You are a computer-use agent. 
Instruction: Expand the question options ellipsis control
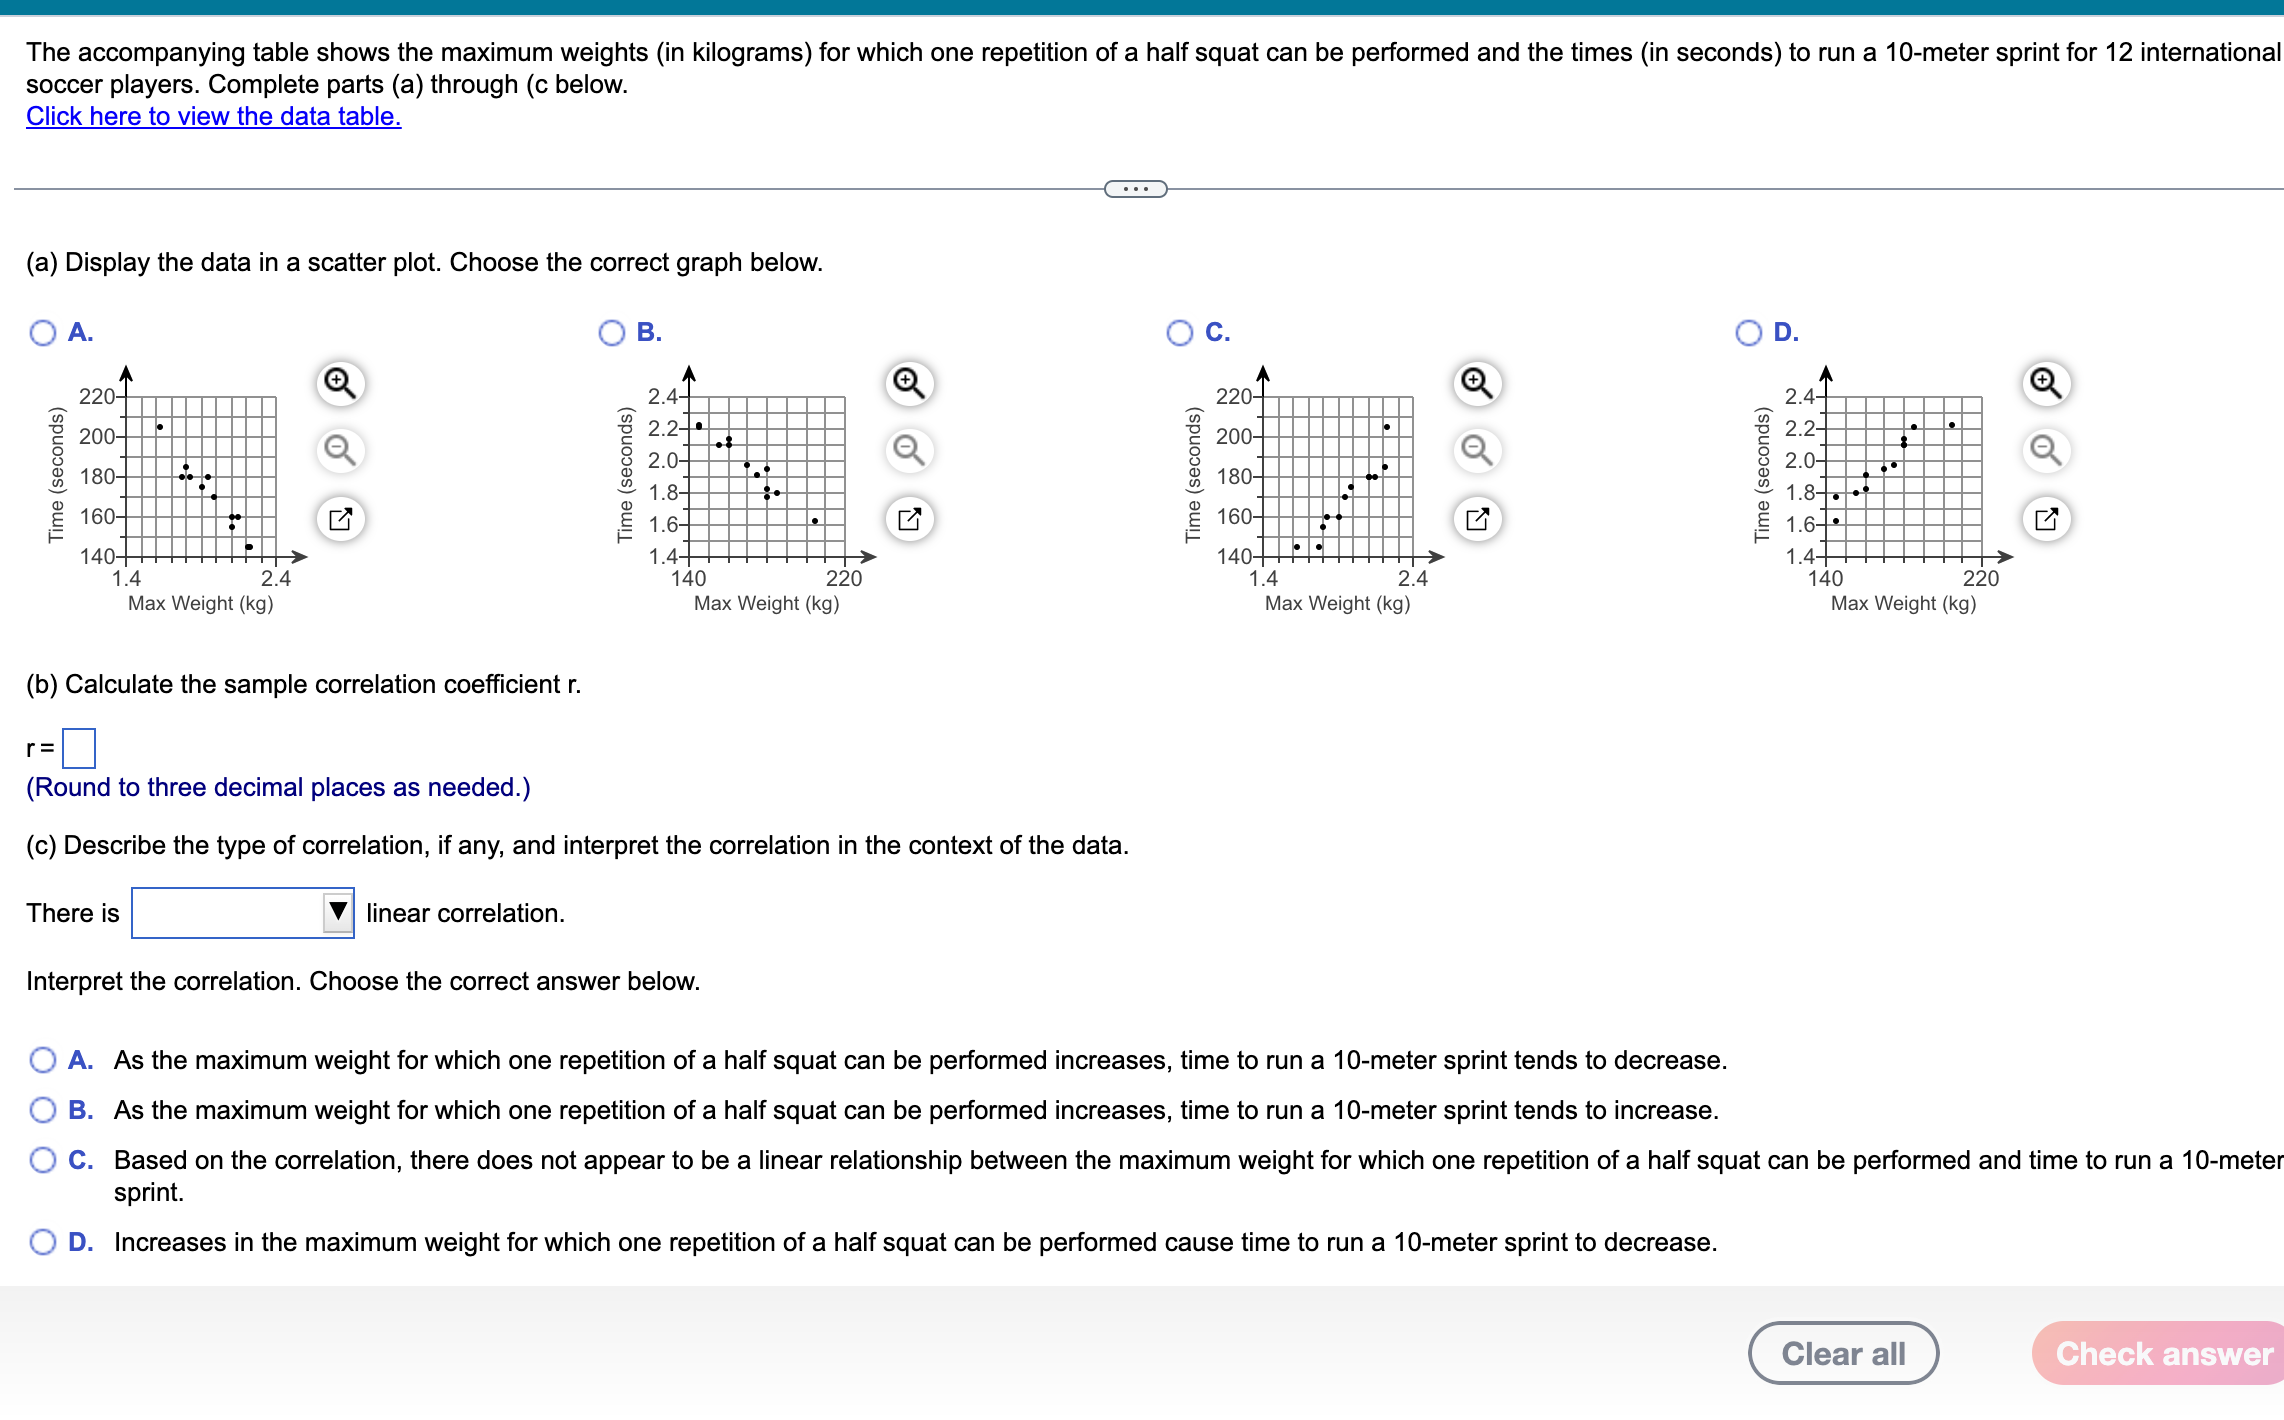click(1137, 188)
